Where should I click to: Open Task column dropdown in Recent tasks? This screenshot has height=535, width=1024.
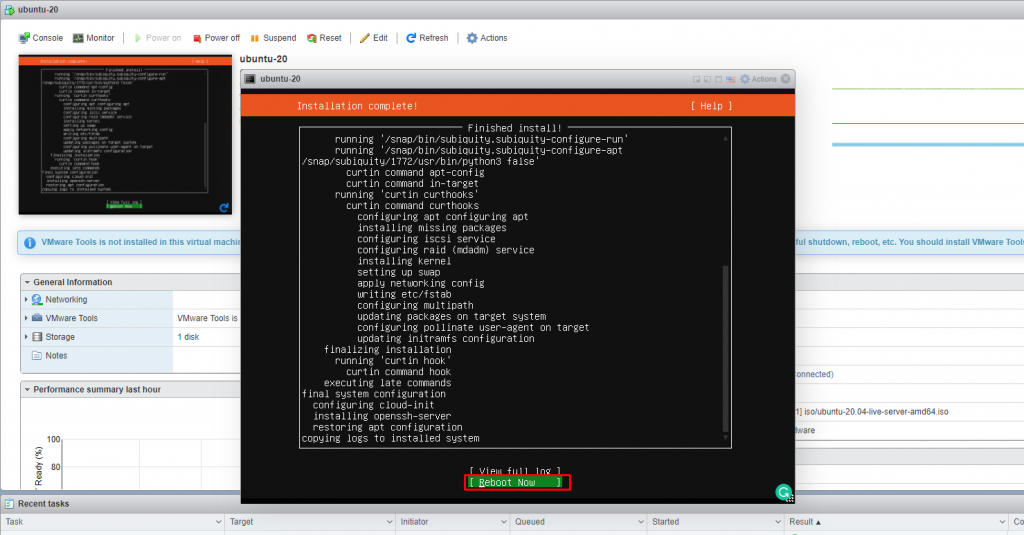pos(217,522)
